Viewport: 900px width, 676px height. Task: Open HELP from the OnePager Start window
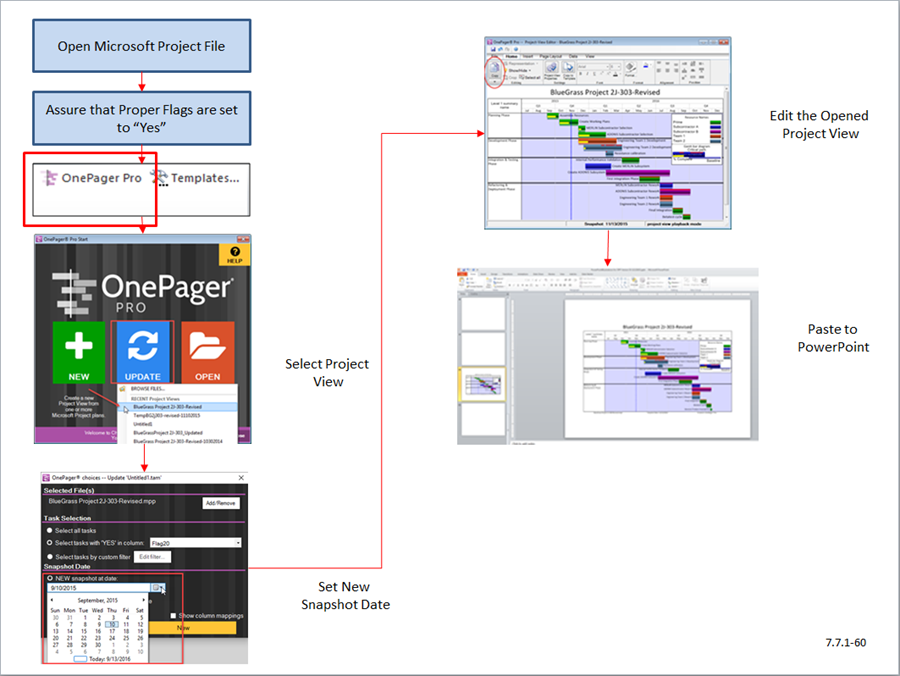pos(235,256)
